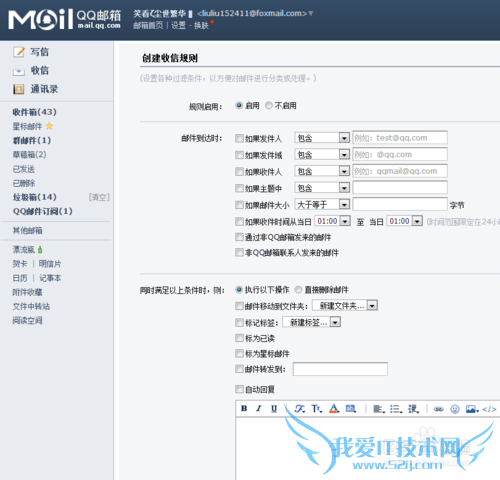Tick the 标为已读 checkbox
The height and width of the screenshot is (480, 500).
239,338
